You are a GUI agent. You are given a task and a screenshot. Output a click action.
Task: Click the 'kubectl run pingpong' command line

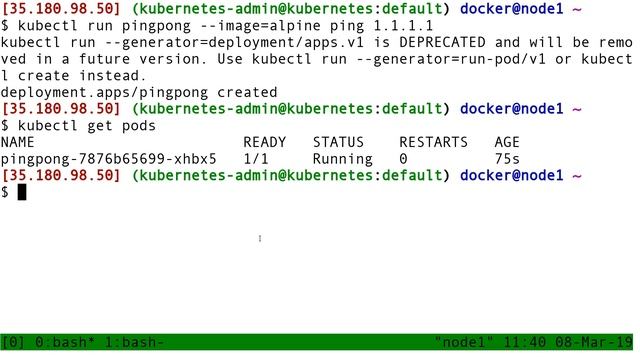[217, 26]
